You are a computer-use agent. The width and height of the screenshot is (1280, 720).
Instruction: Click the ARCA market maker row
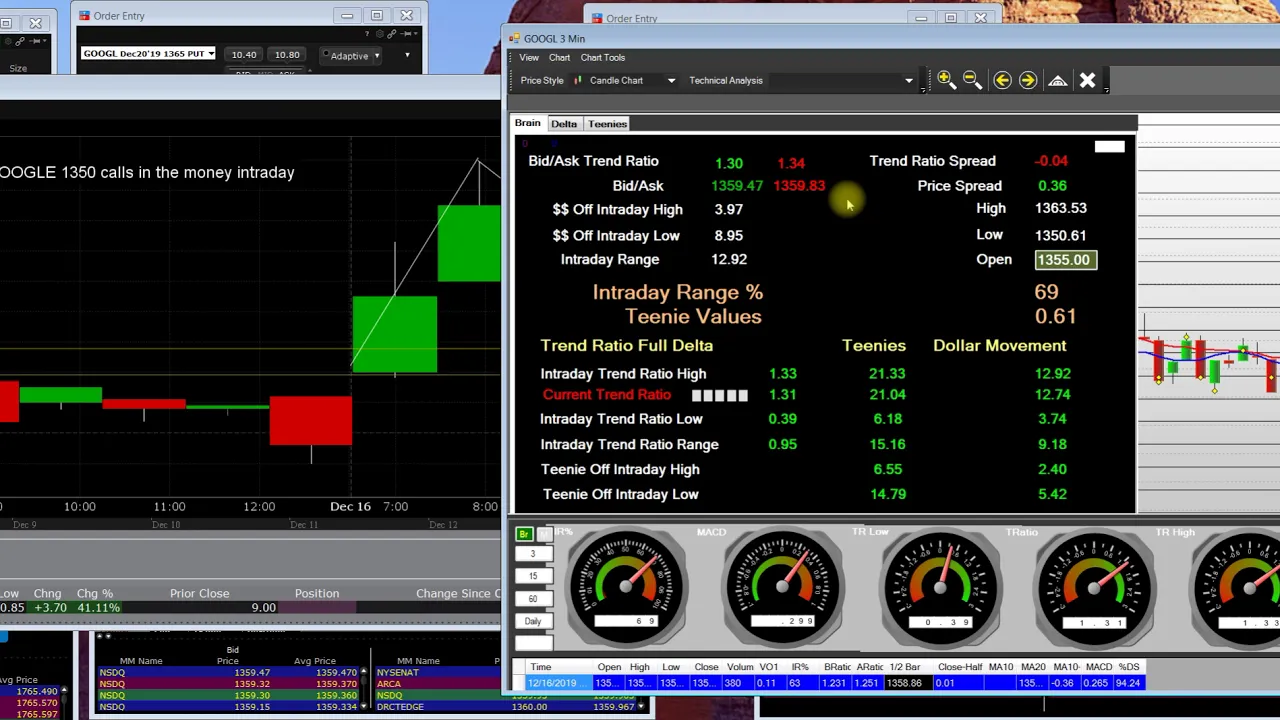tap(437, 684)
